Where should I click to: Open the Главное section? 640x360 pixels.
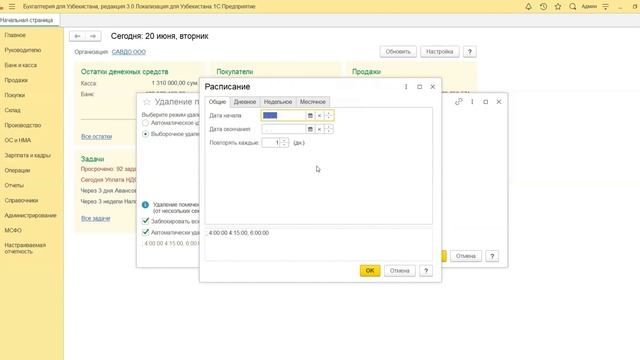(x=15, y=35)
